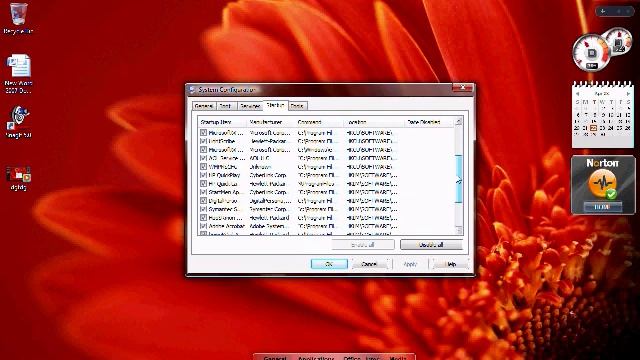
Task: Sort by the Startup Item column header
Action: pos(222,122)
